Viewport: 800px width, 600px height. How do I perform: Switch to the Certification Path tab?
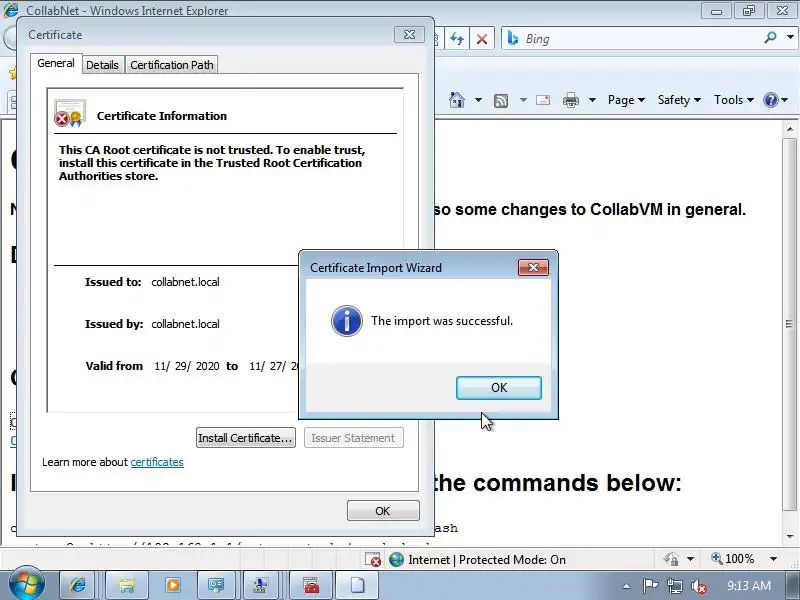point(171,65)
